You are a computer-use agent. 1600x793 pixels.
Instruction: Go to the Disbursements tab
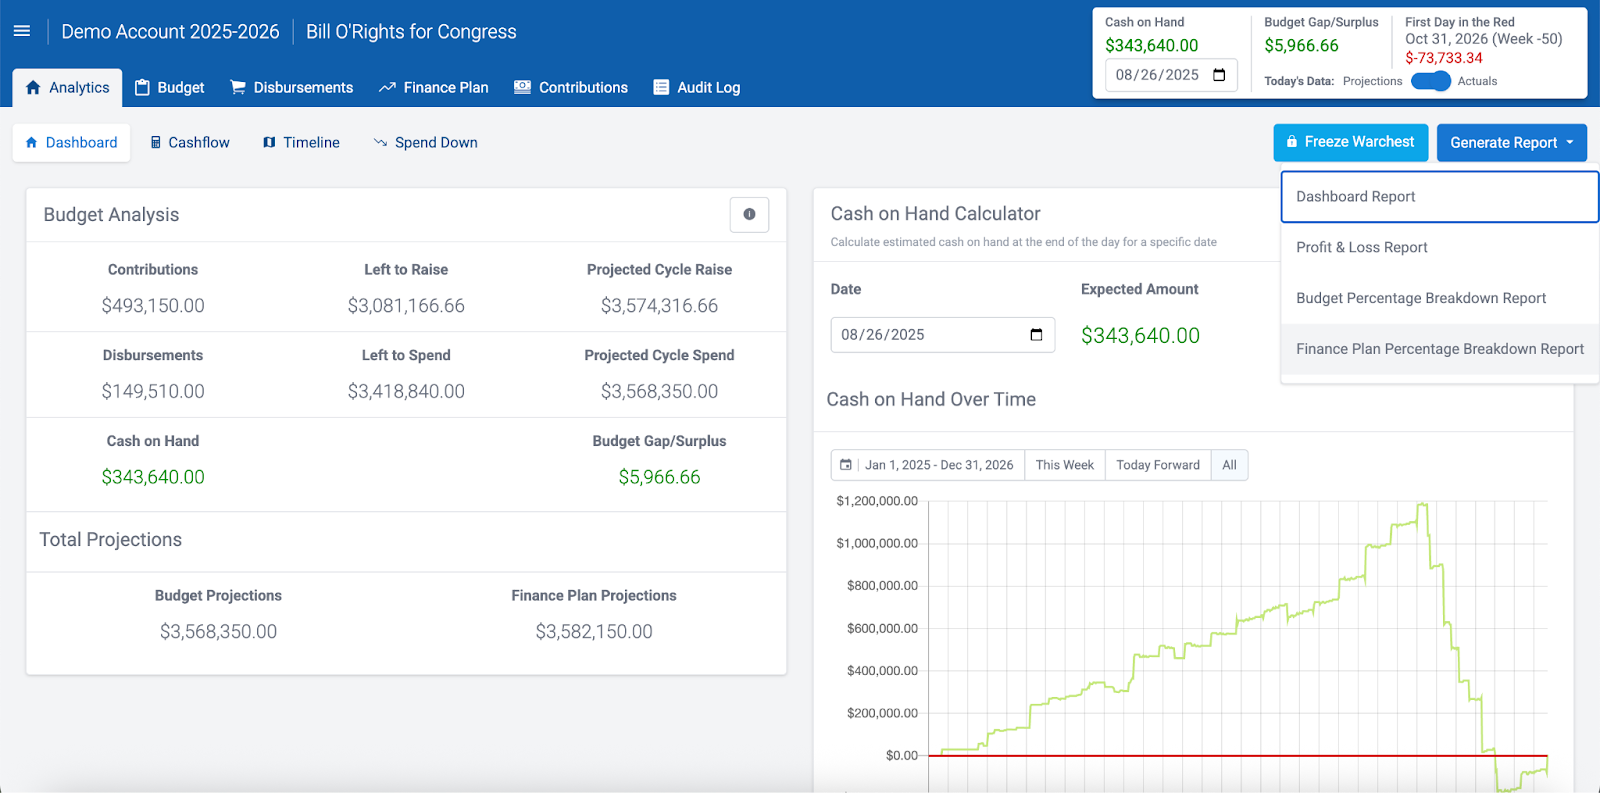291,87
